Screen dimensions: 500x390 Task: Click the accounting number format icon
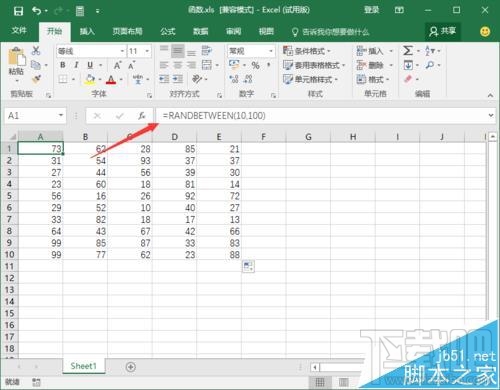pos(234,65)
